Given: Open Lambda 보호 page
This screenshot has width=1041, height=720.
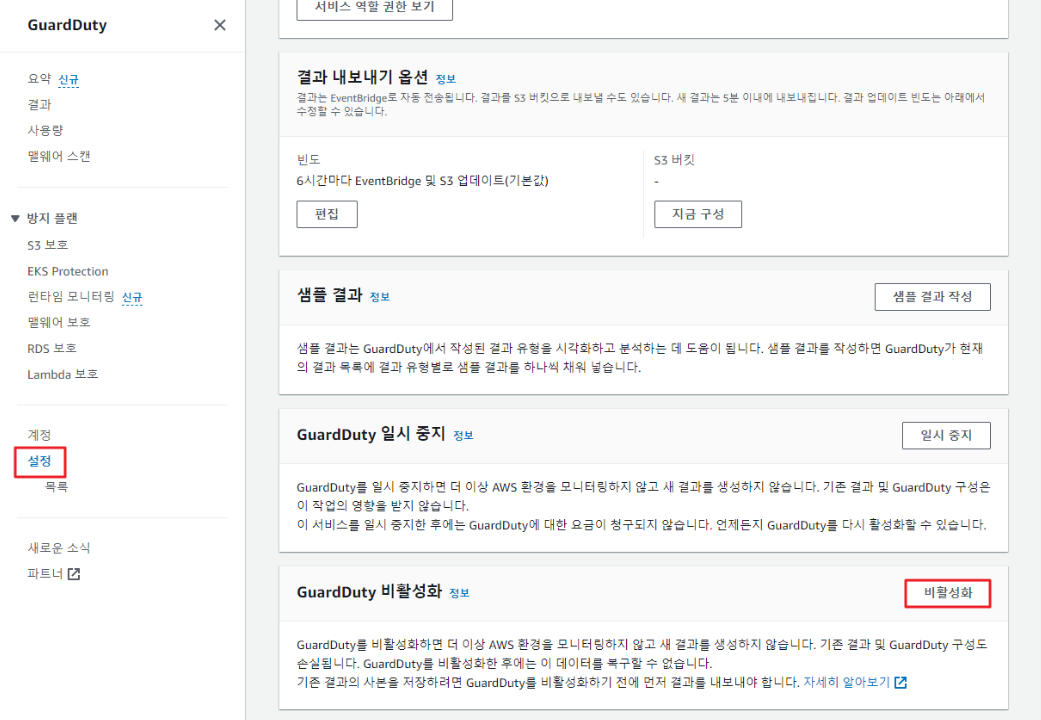Looking at the screenshot, I should [62, 374].
